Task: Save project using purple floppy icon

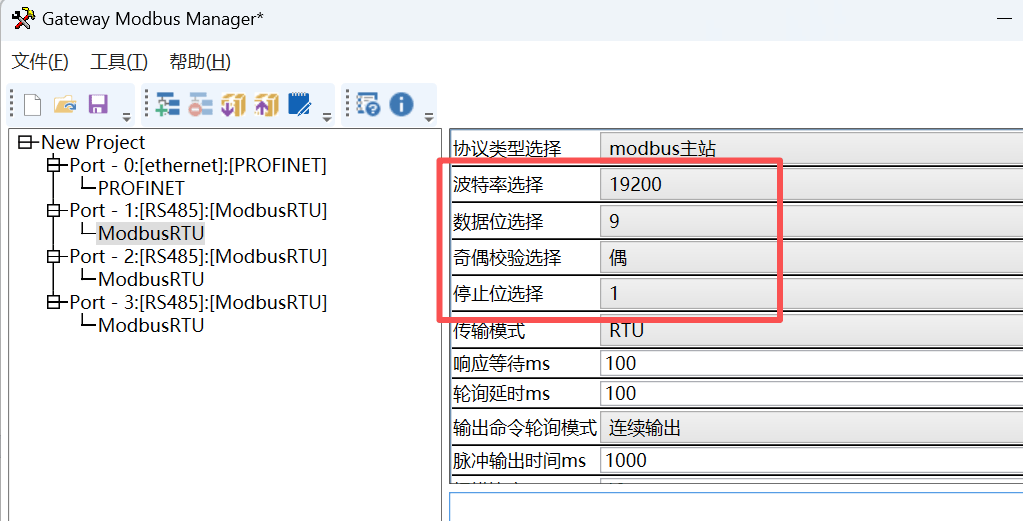Action: click(99, 104)
